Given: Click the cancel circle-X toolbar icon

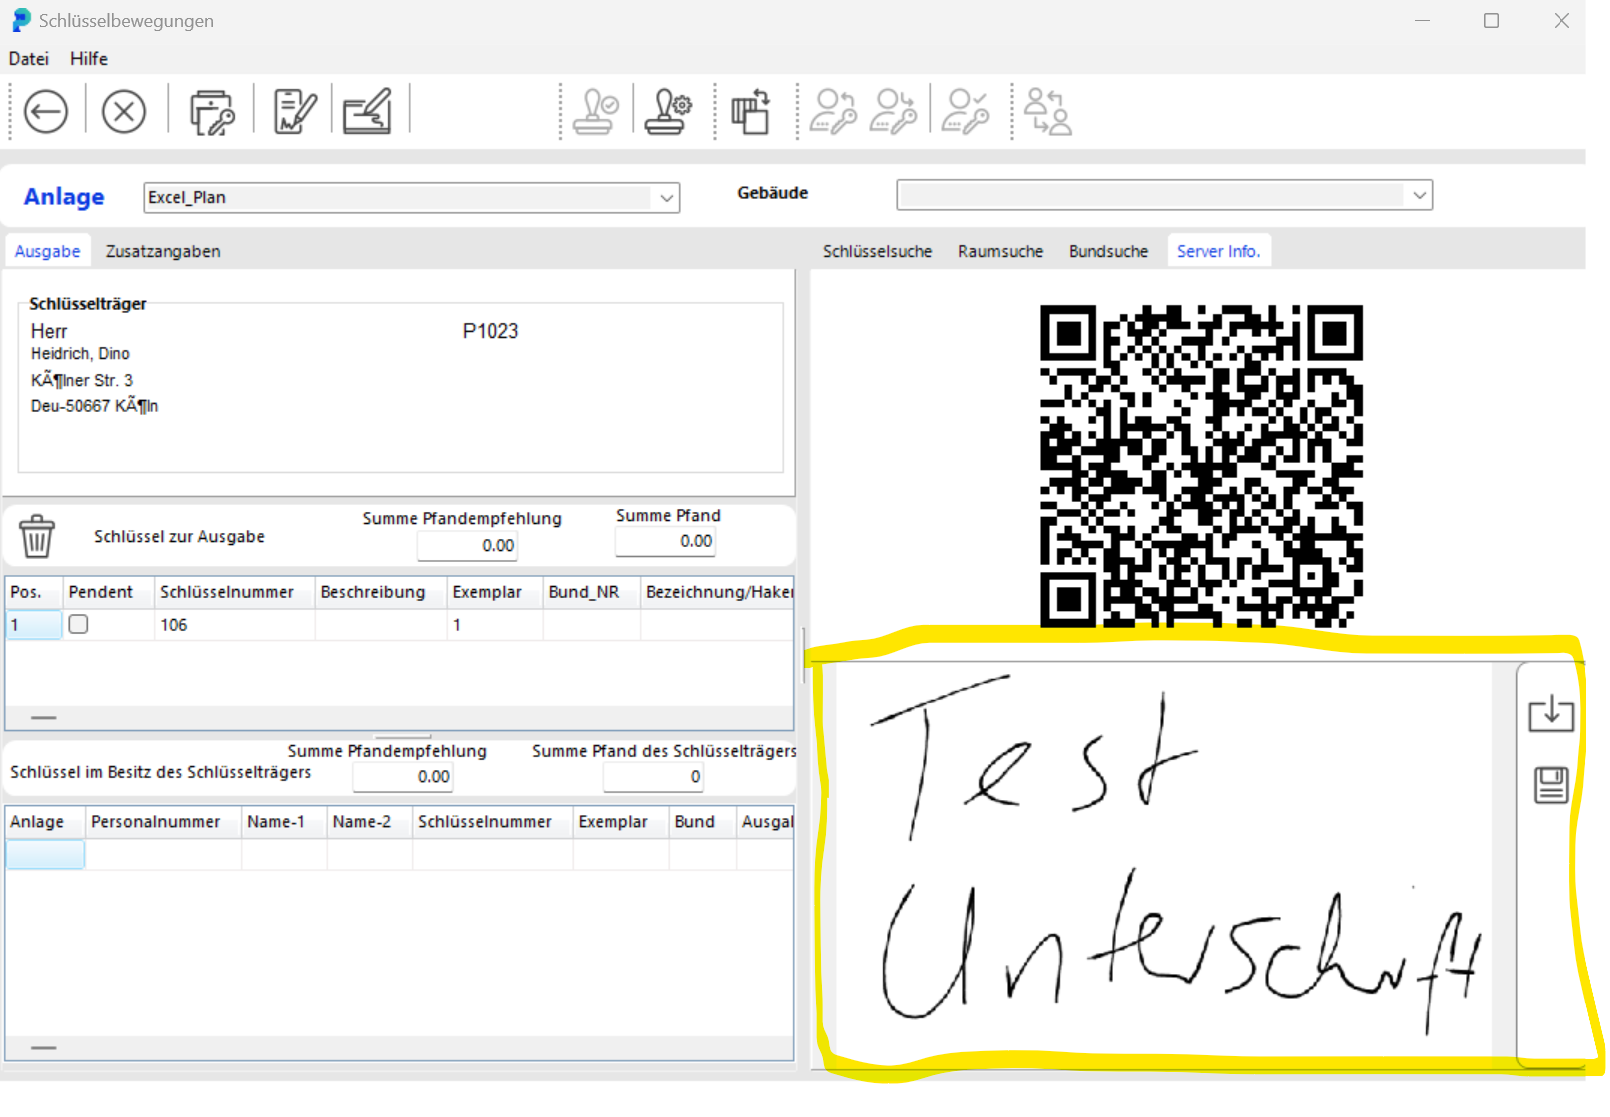Looking at the screenshot, I should tap(124, 111).
